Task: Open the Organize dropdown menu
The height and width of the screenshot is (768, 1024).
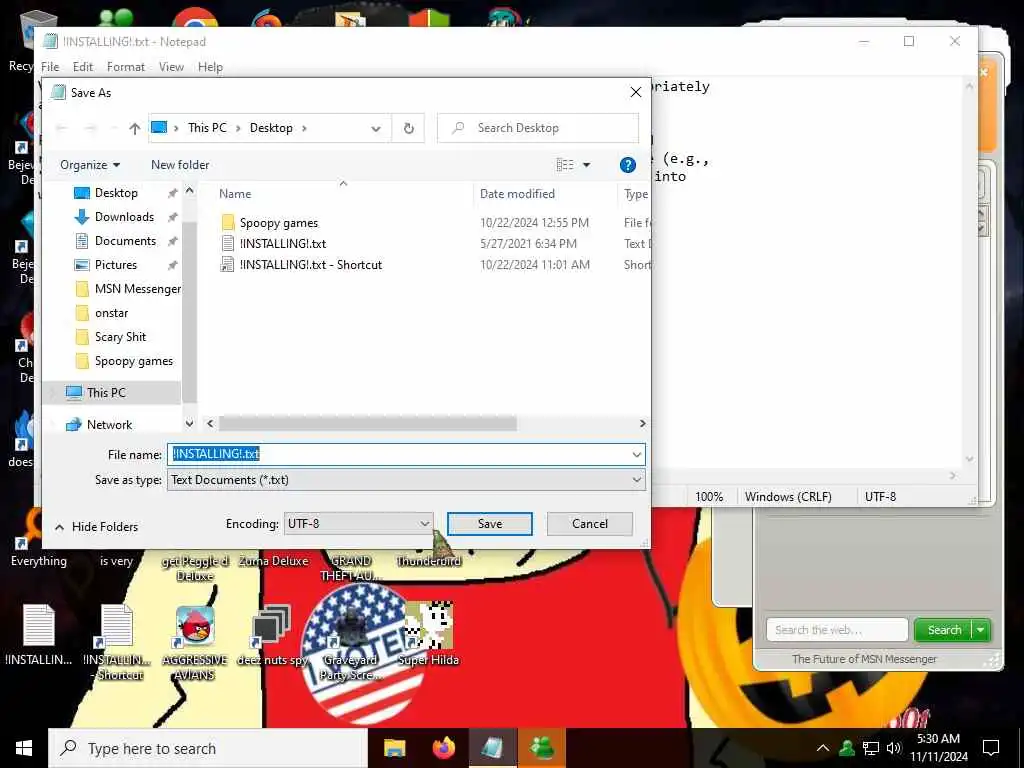Action: (x=90, y=165)
